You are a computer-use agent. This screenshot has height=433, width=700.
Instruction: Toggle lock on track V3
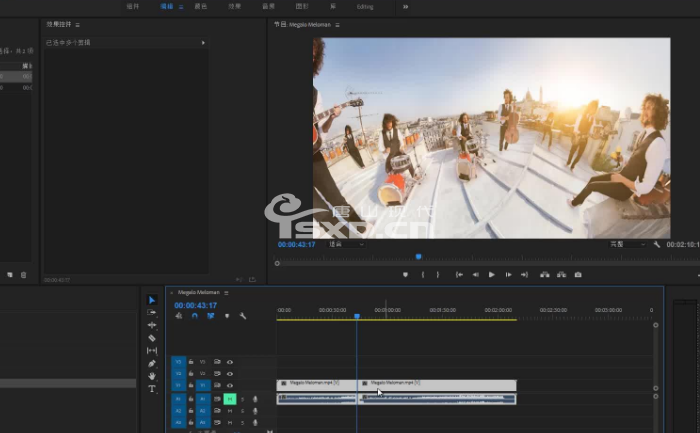pos(191,362)
